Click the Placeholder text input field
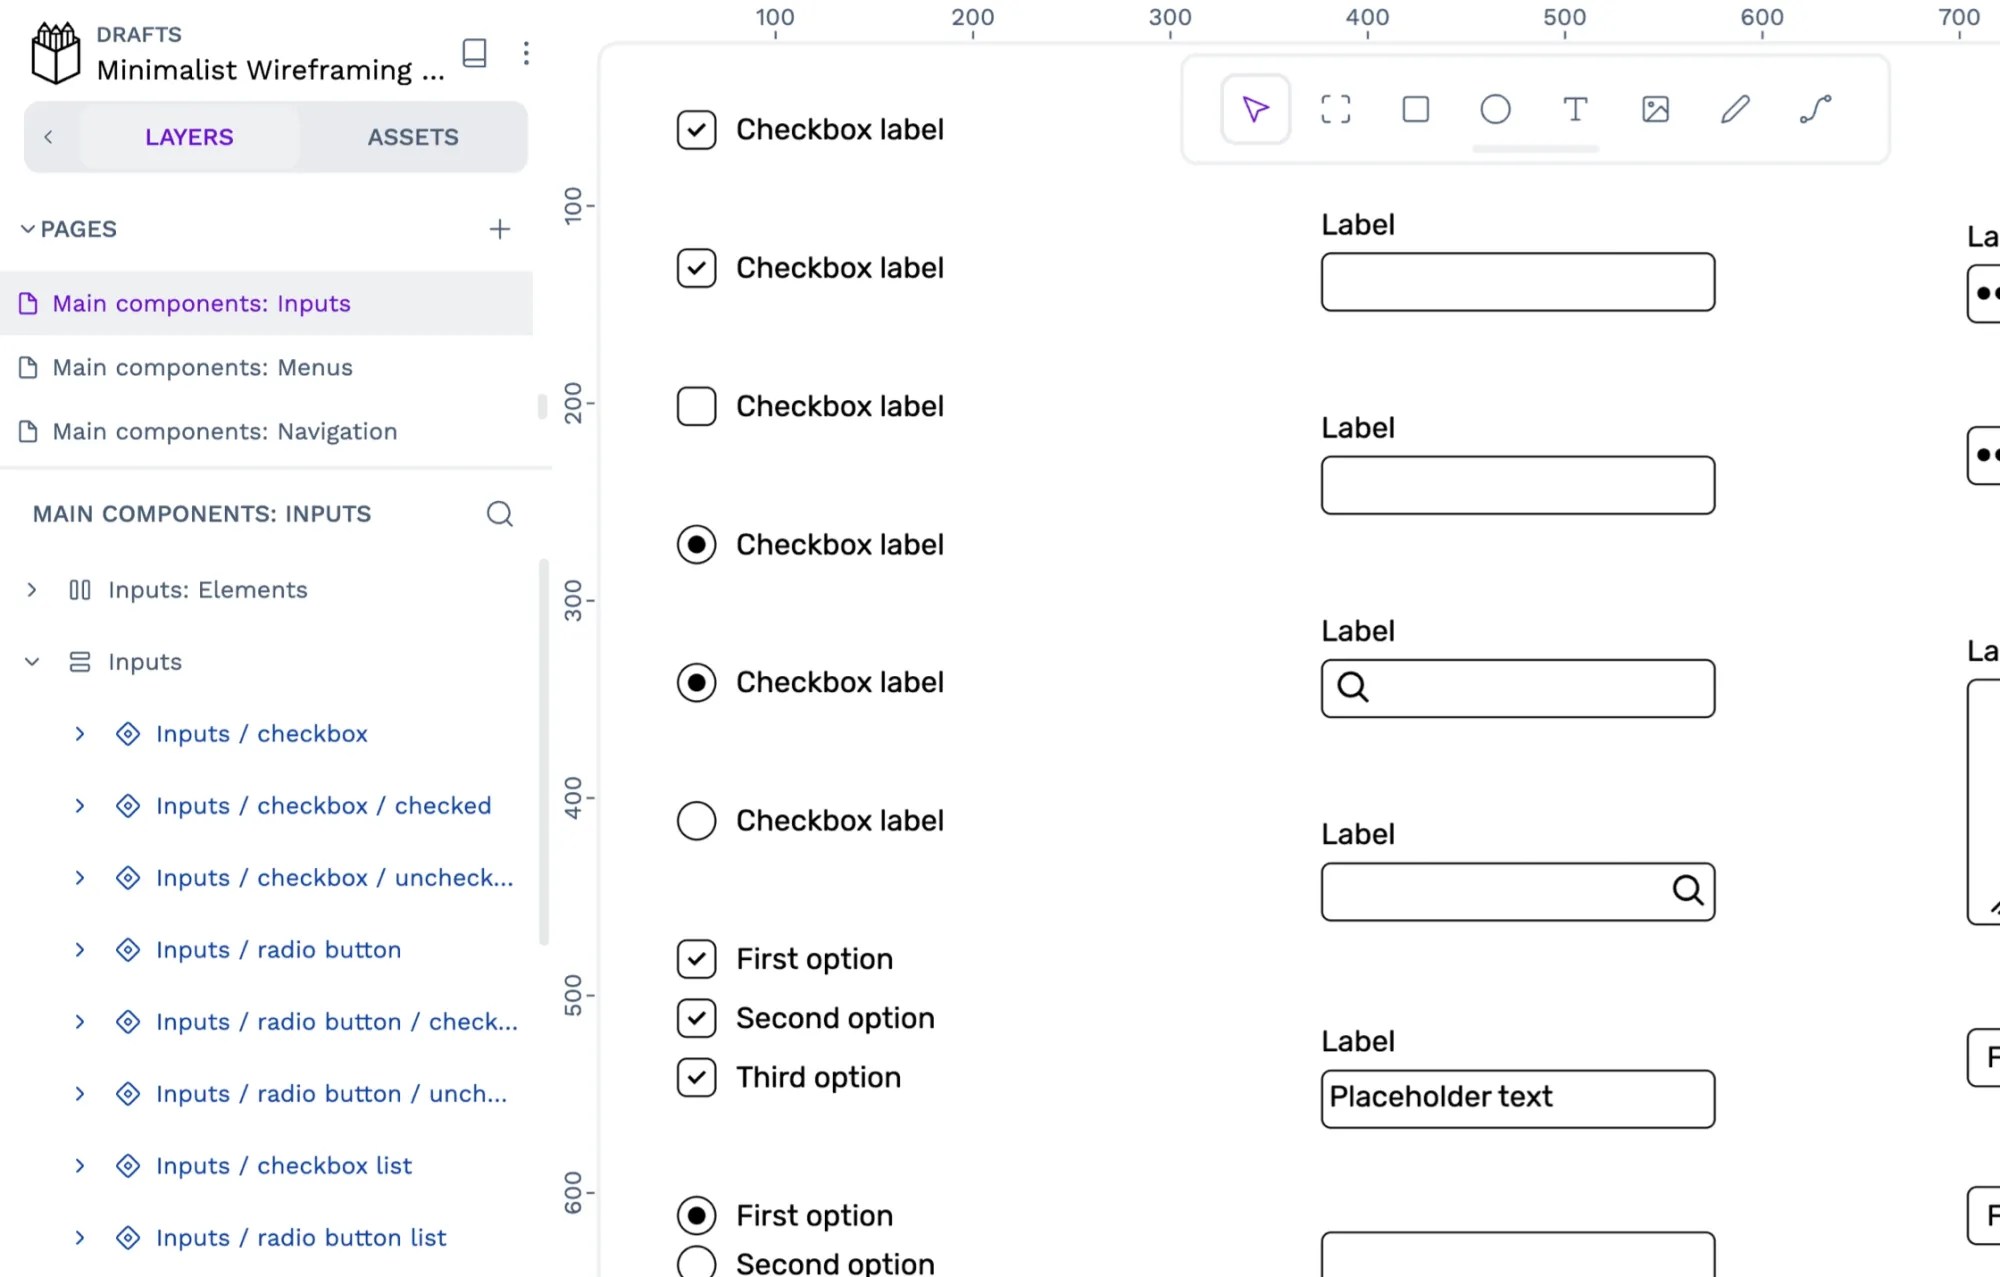 coord(1517,1099)
